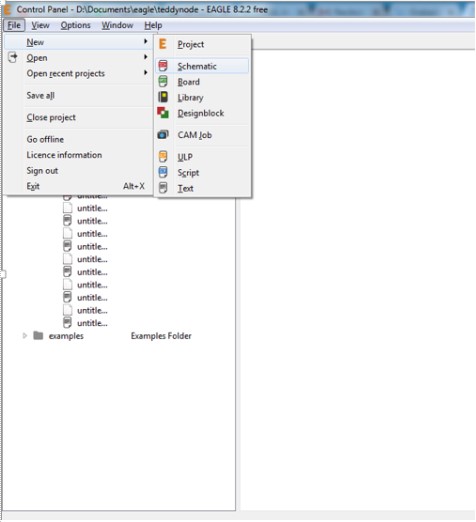Create a new Text file
Image resolution: width=476 pixels, height=522 pixels.
pyautogui.click(x=203, y=188)
